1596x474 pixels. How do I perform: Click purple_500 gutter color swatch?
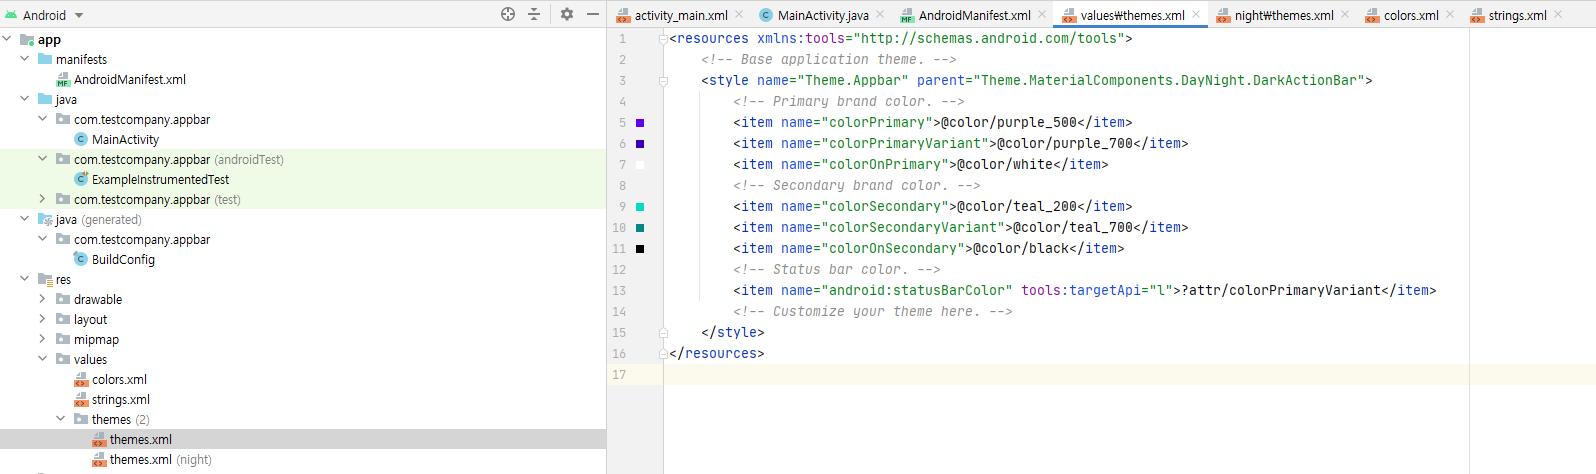click(x=640, y=123)
